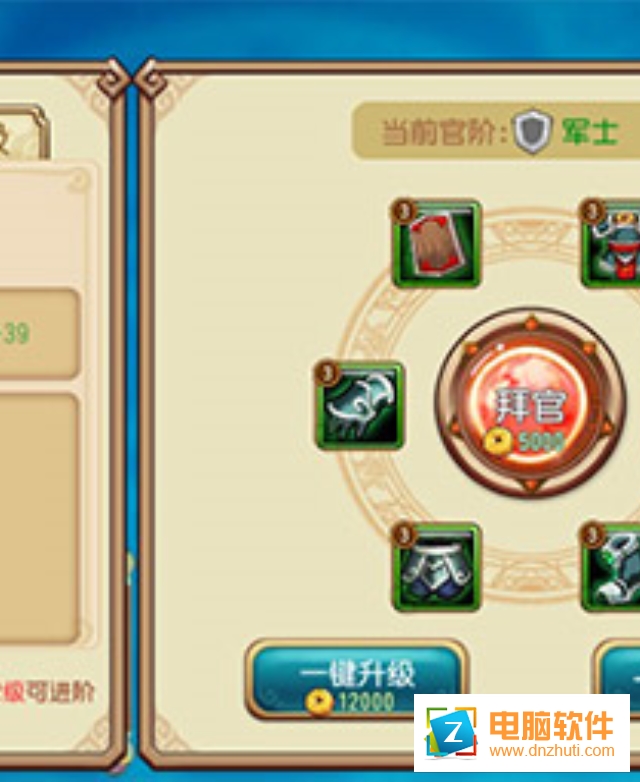Click the level 3 badge on cape icon
640x782 pixels.
404,211
